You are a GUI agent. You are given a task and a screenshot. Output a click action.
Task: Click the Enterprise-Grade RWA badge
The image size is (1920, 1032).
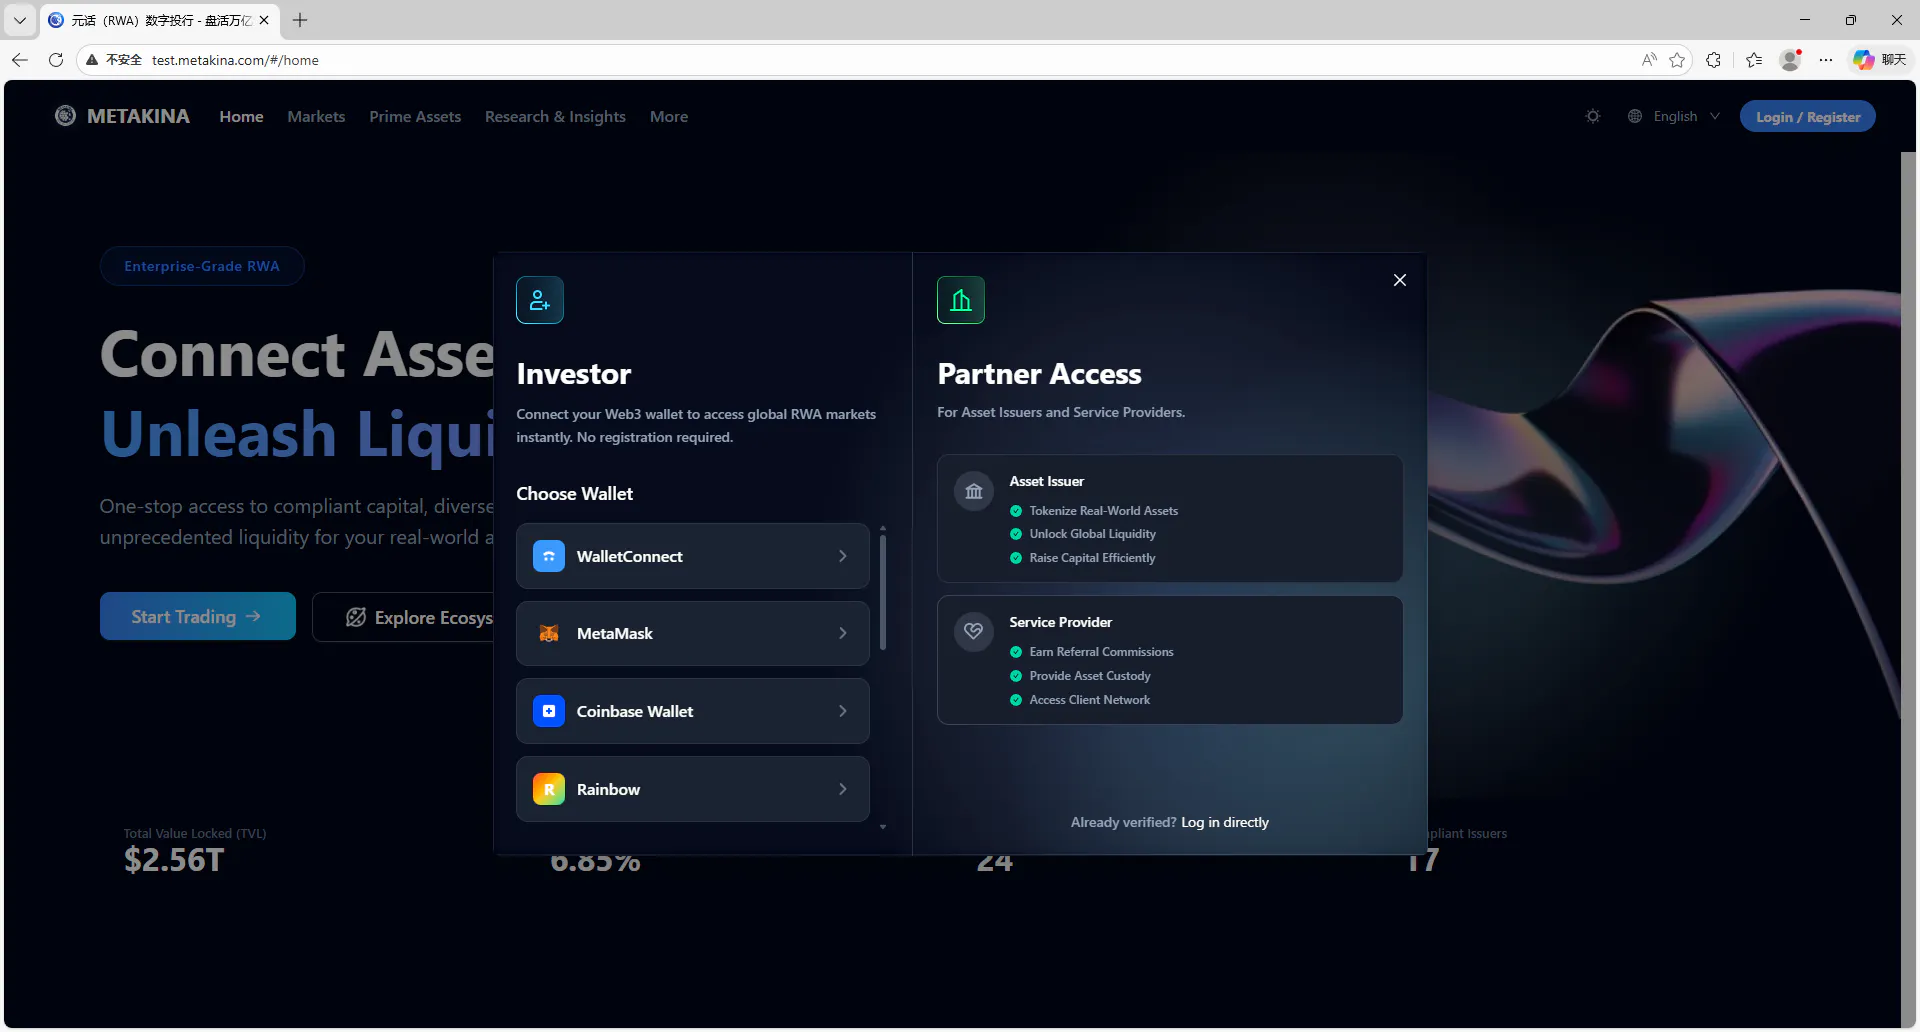pyautogui.click(x=202, y=266)
